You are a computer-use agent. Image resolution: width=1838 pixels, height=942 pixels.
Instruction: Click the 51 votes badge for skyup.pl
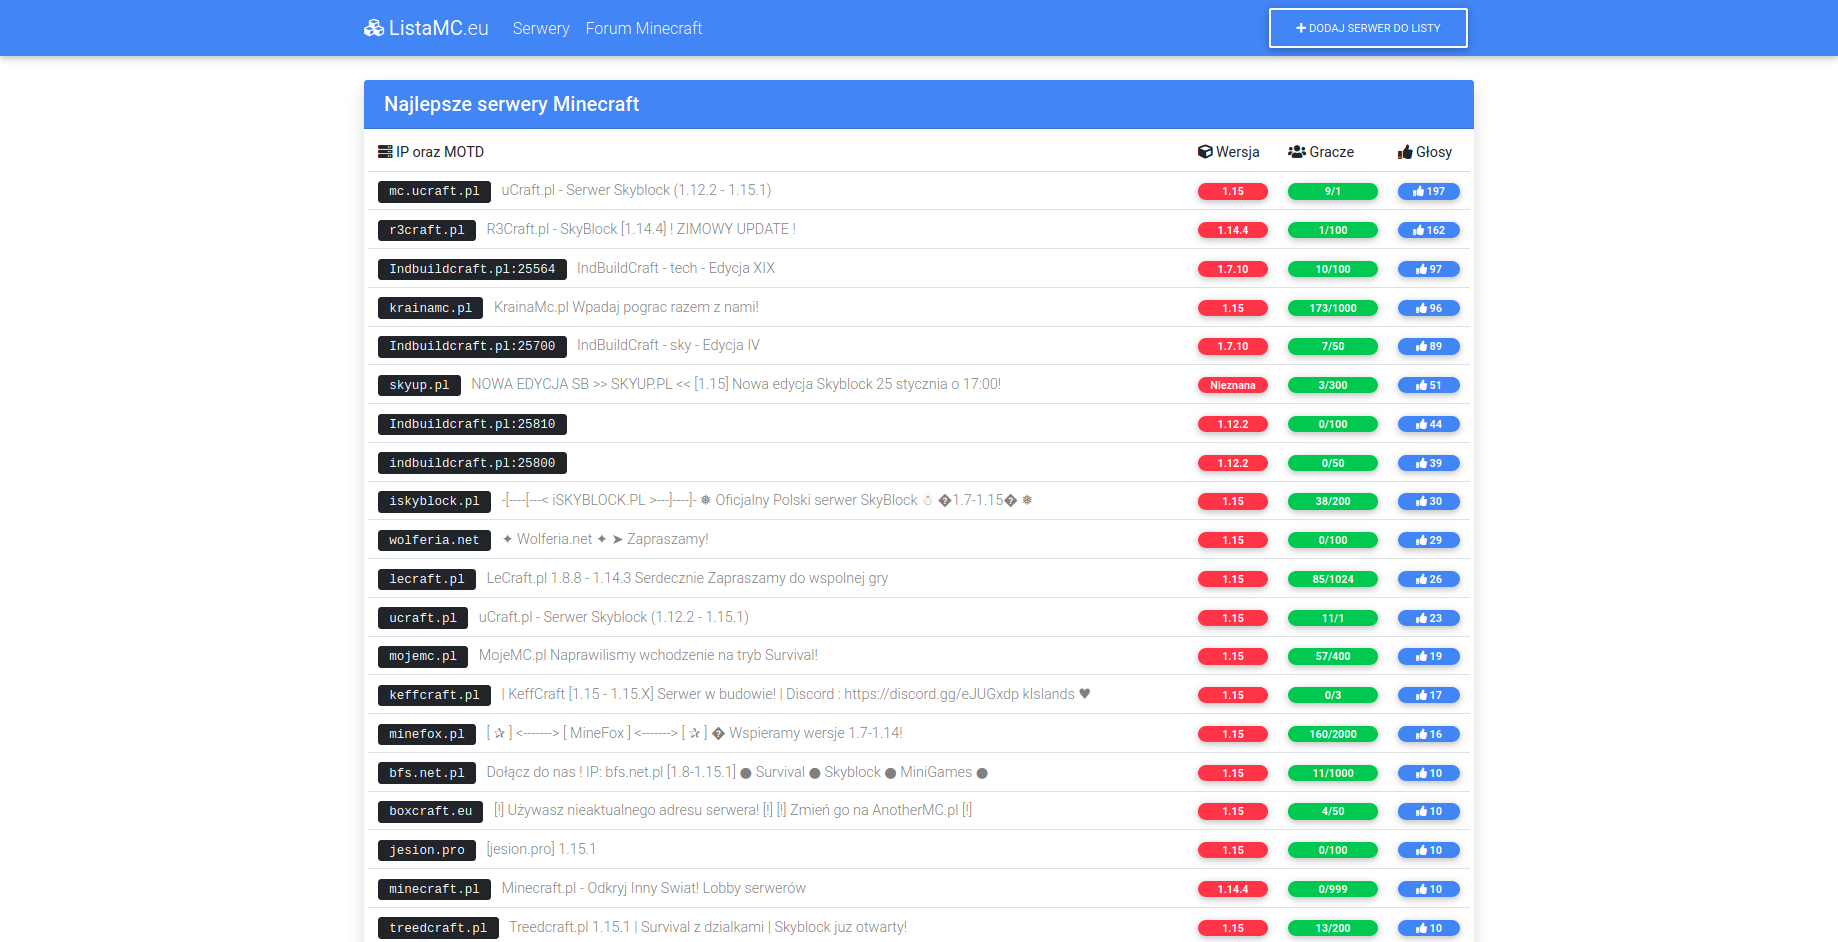[1428, 385]
